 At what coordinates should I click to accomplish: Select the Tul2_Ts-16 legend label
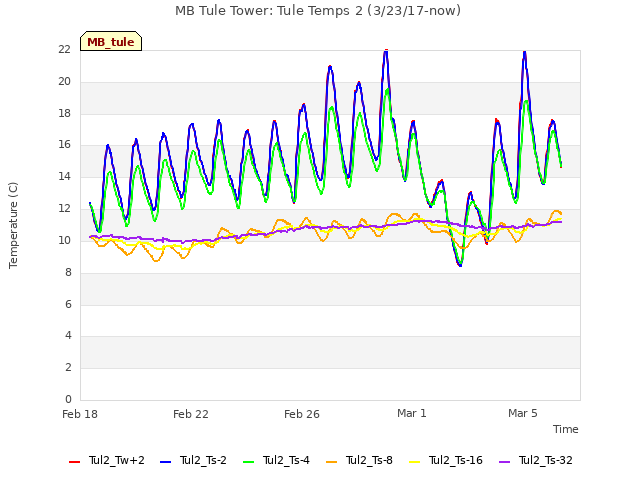tap(456, 460)
